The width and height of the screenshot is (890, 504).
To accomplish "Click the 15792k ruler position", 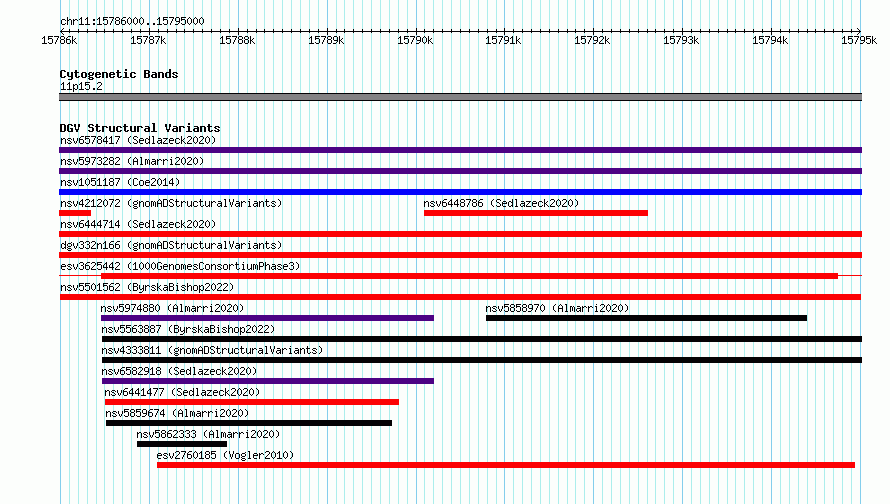I will (593, 40).
